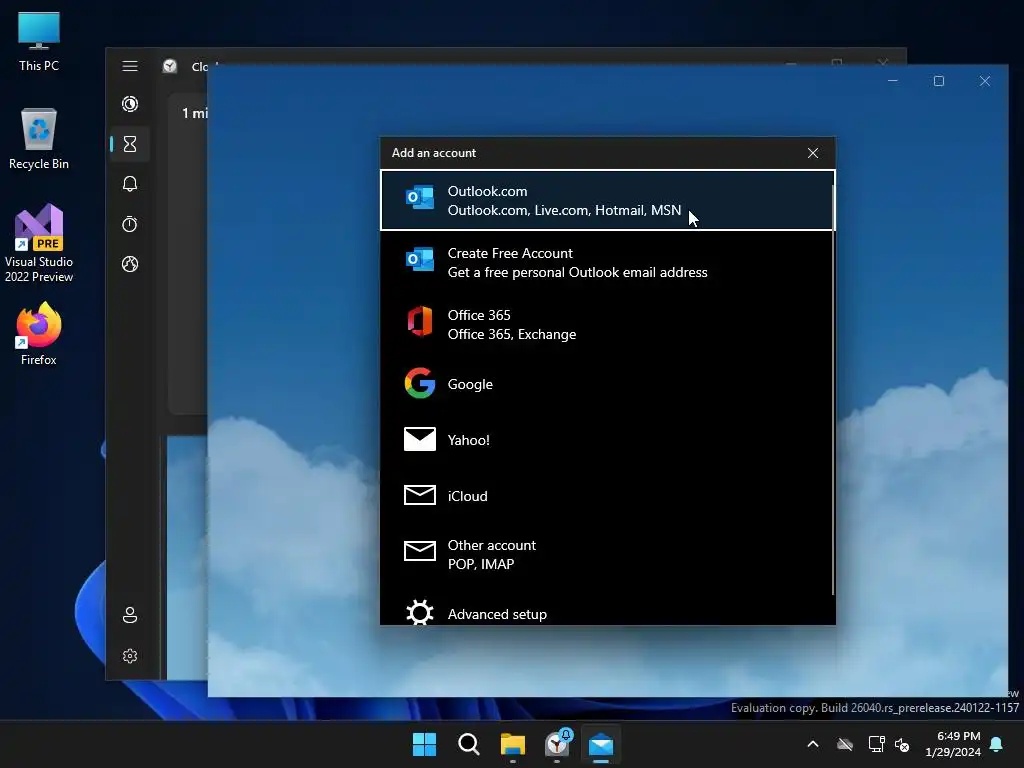Screen dimensions: 1024x768
Task: Close the Add an account dialog
Action: [x=812, y=153]
